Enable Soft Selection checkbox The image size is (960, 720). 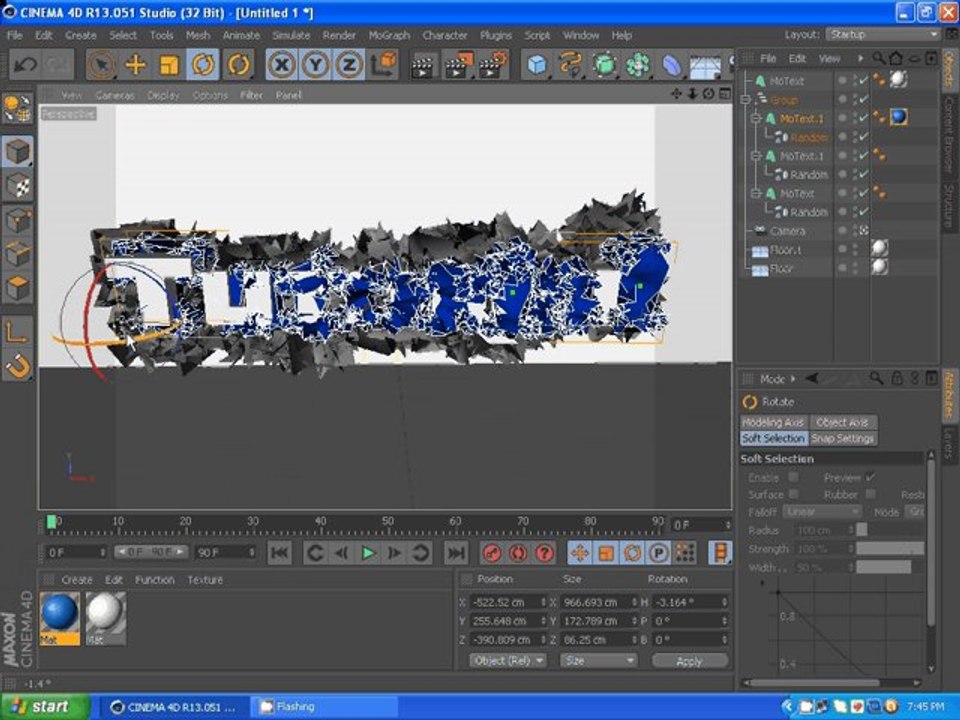pyautogui.click(x=793, y=477)
